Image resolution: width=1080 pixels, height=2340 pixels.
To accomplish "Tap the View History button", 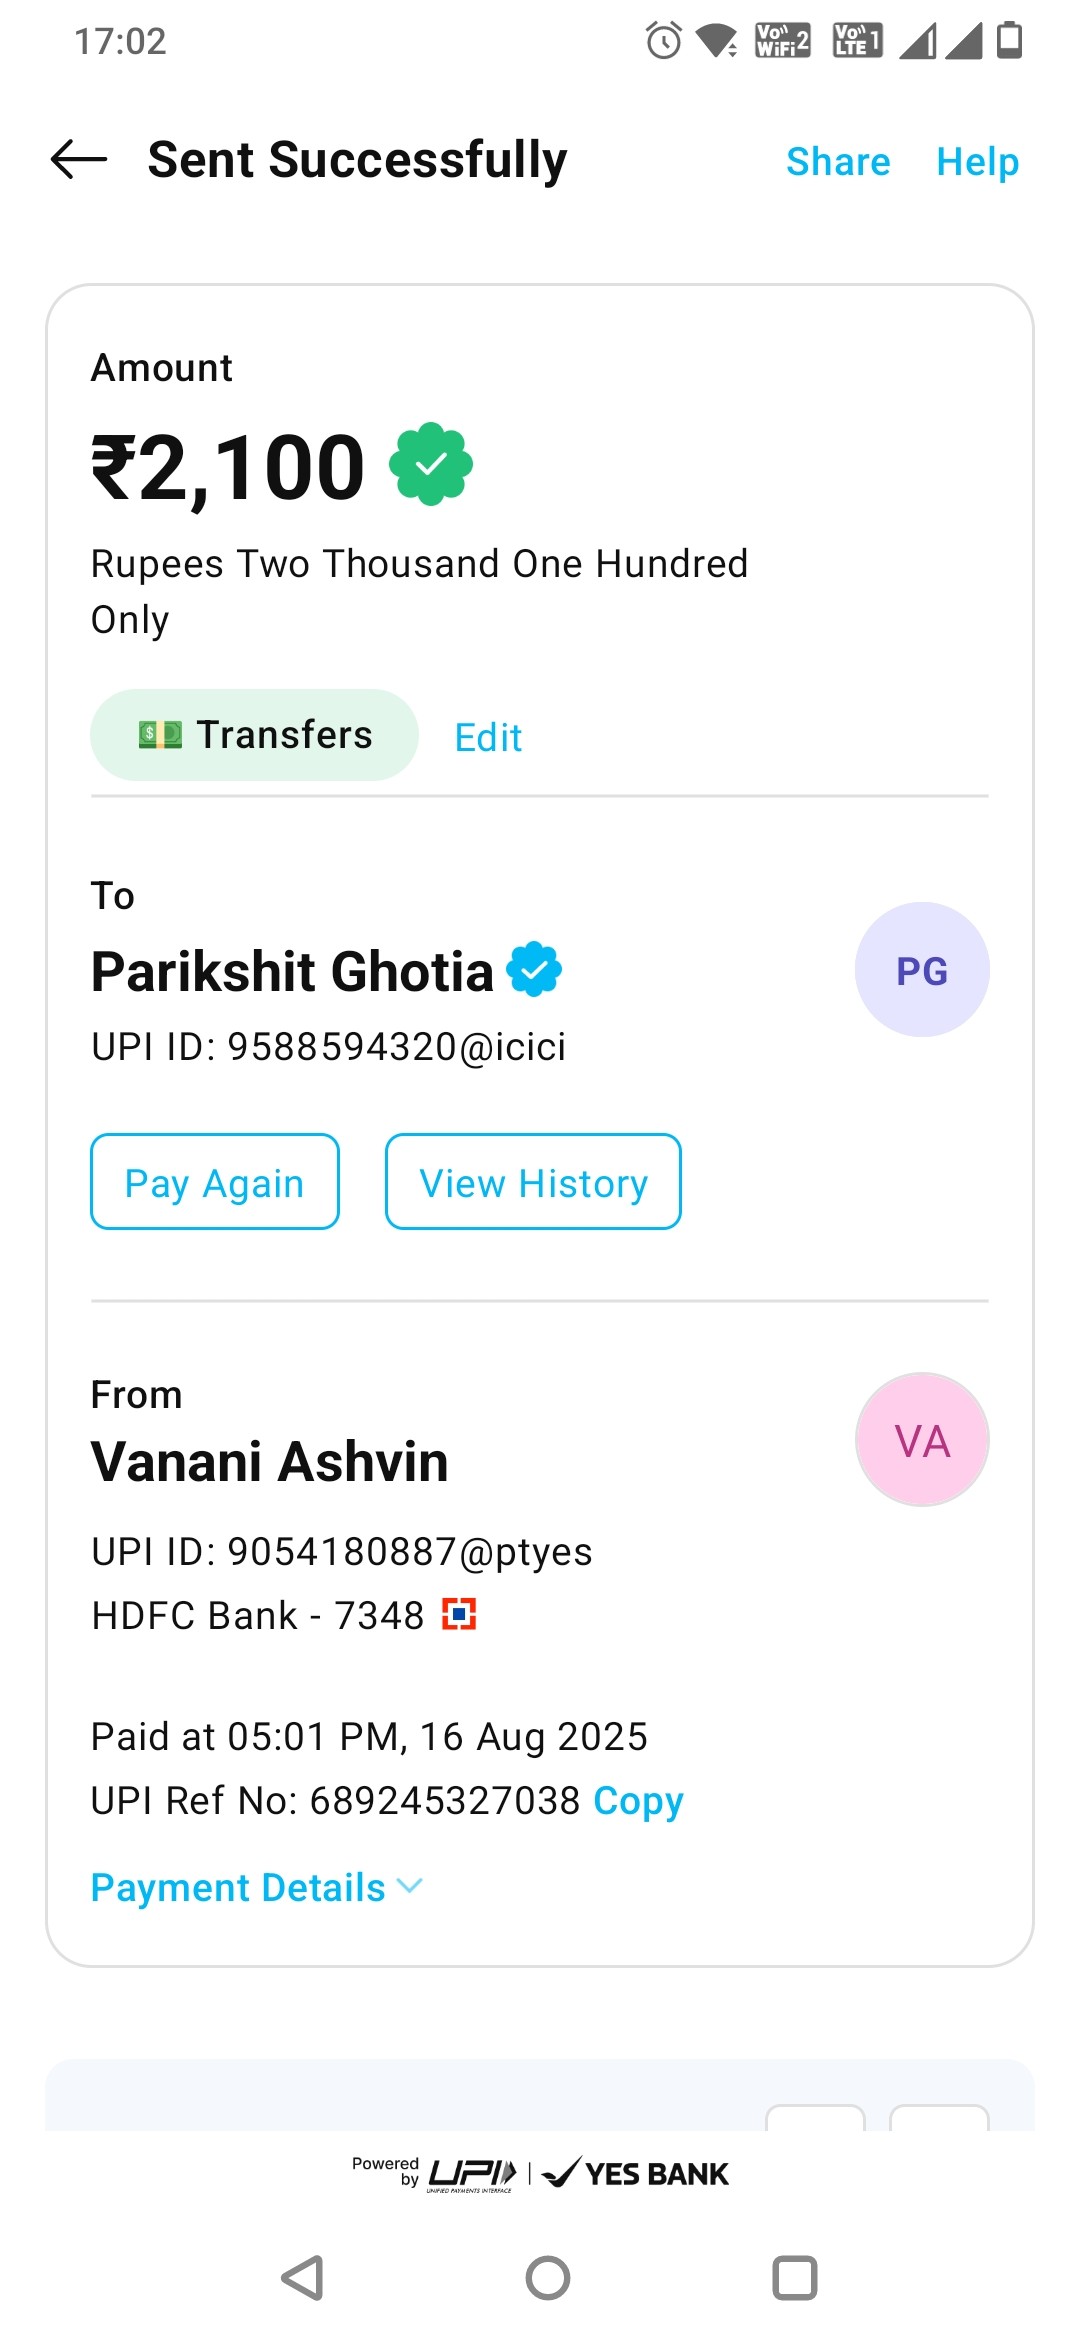I will tap(533, 1182).
